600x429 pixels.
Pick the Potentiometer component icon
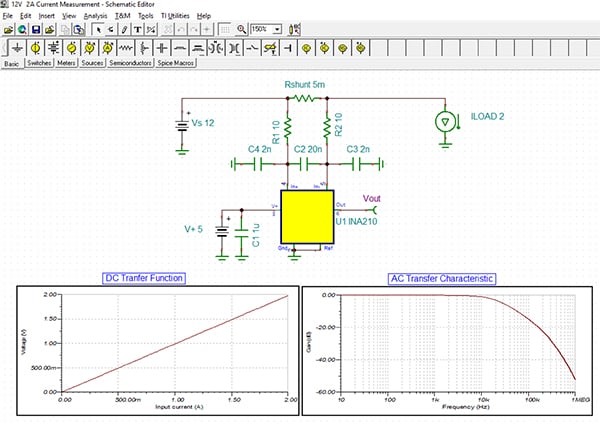coord(143,48)
